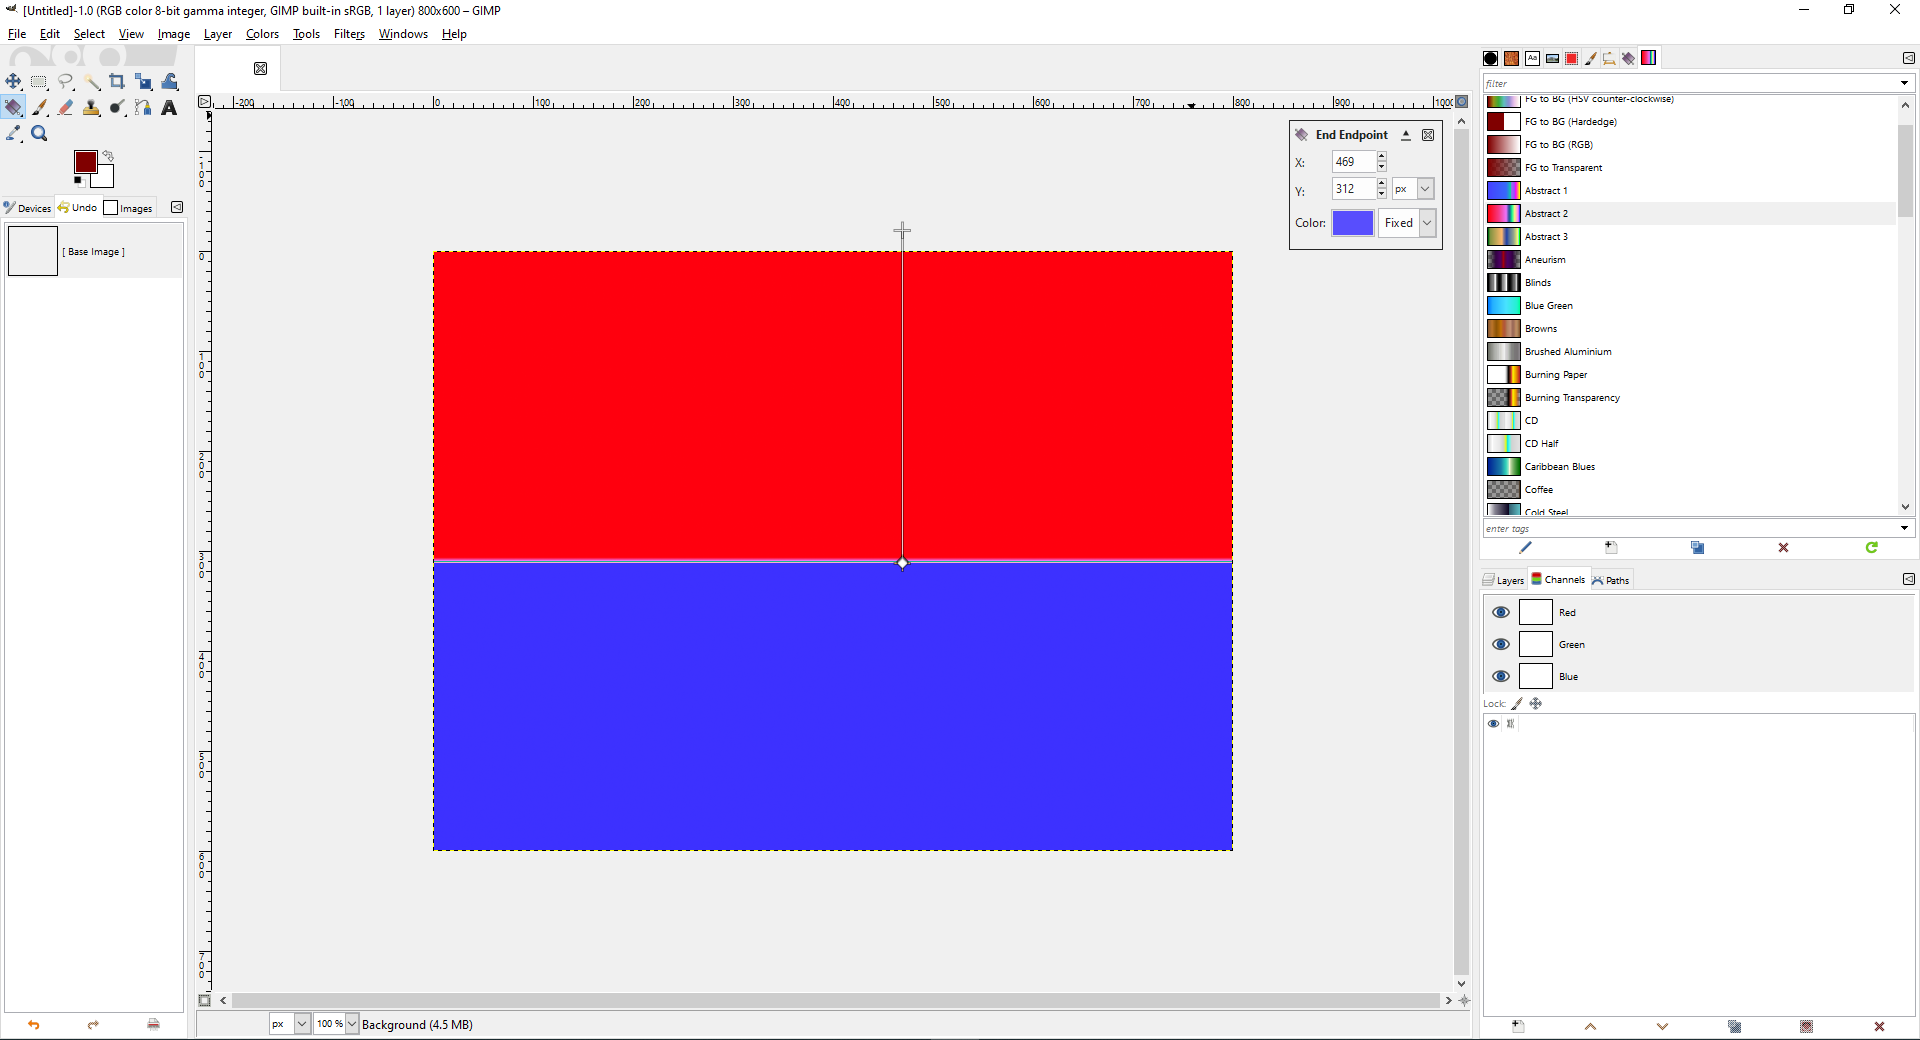Open enter tags dropdown arrow
Viewport: 1920px width, 1040px height.
point(1904,528)
